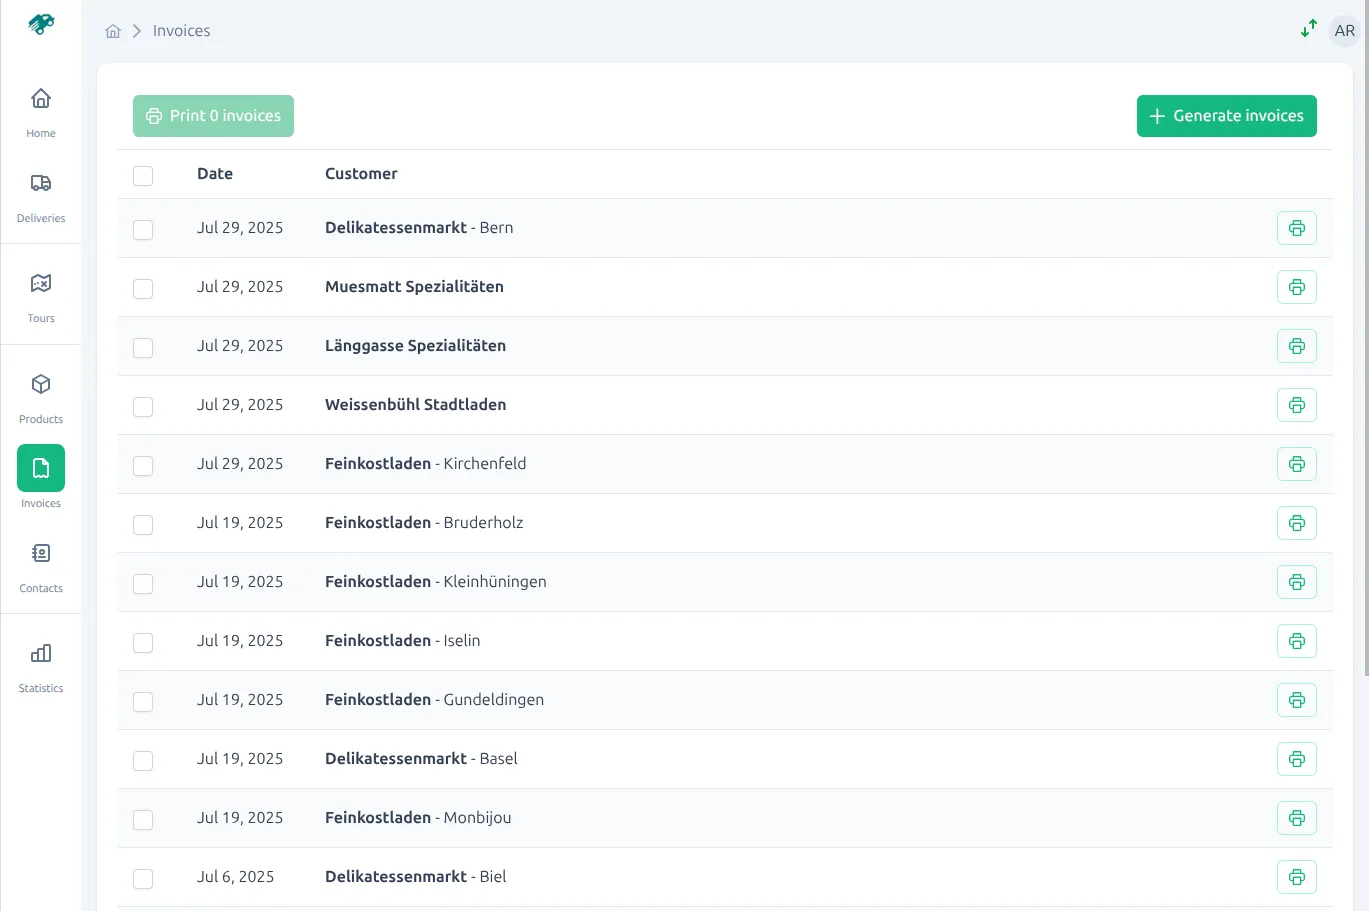
Task: Click the sort arrows icon near the avatar
Action: [x=1308, y=30]
